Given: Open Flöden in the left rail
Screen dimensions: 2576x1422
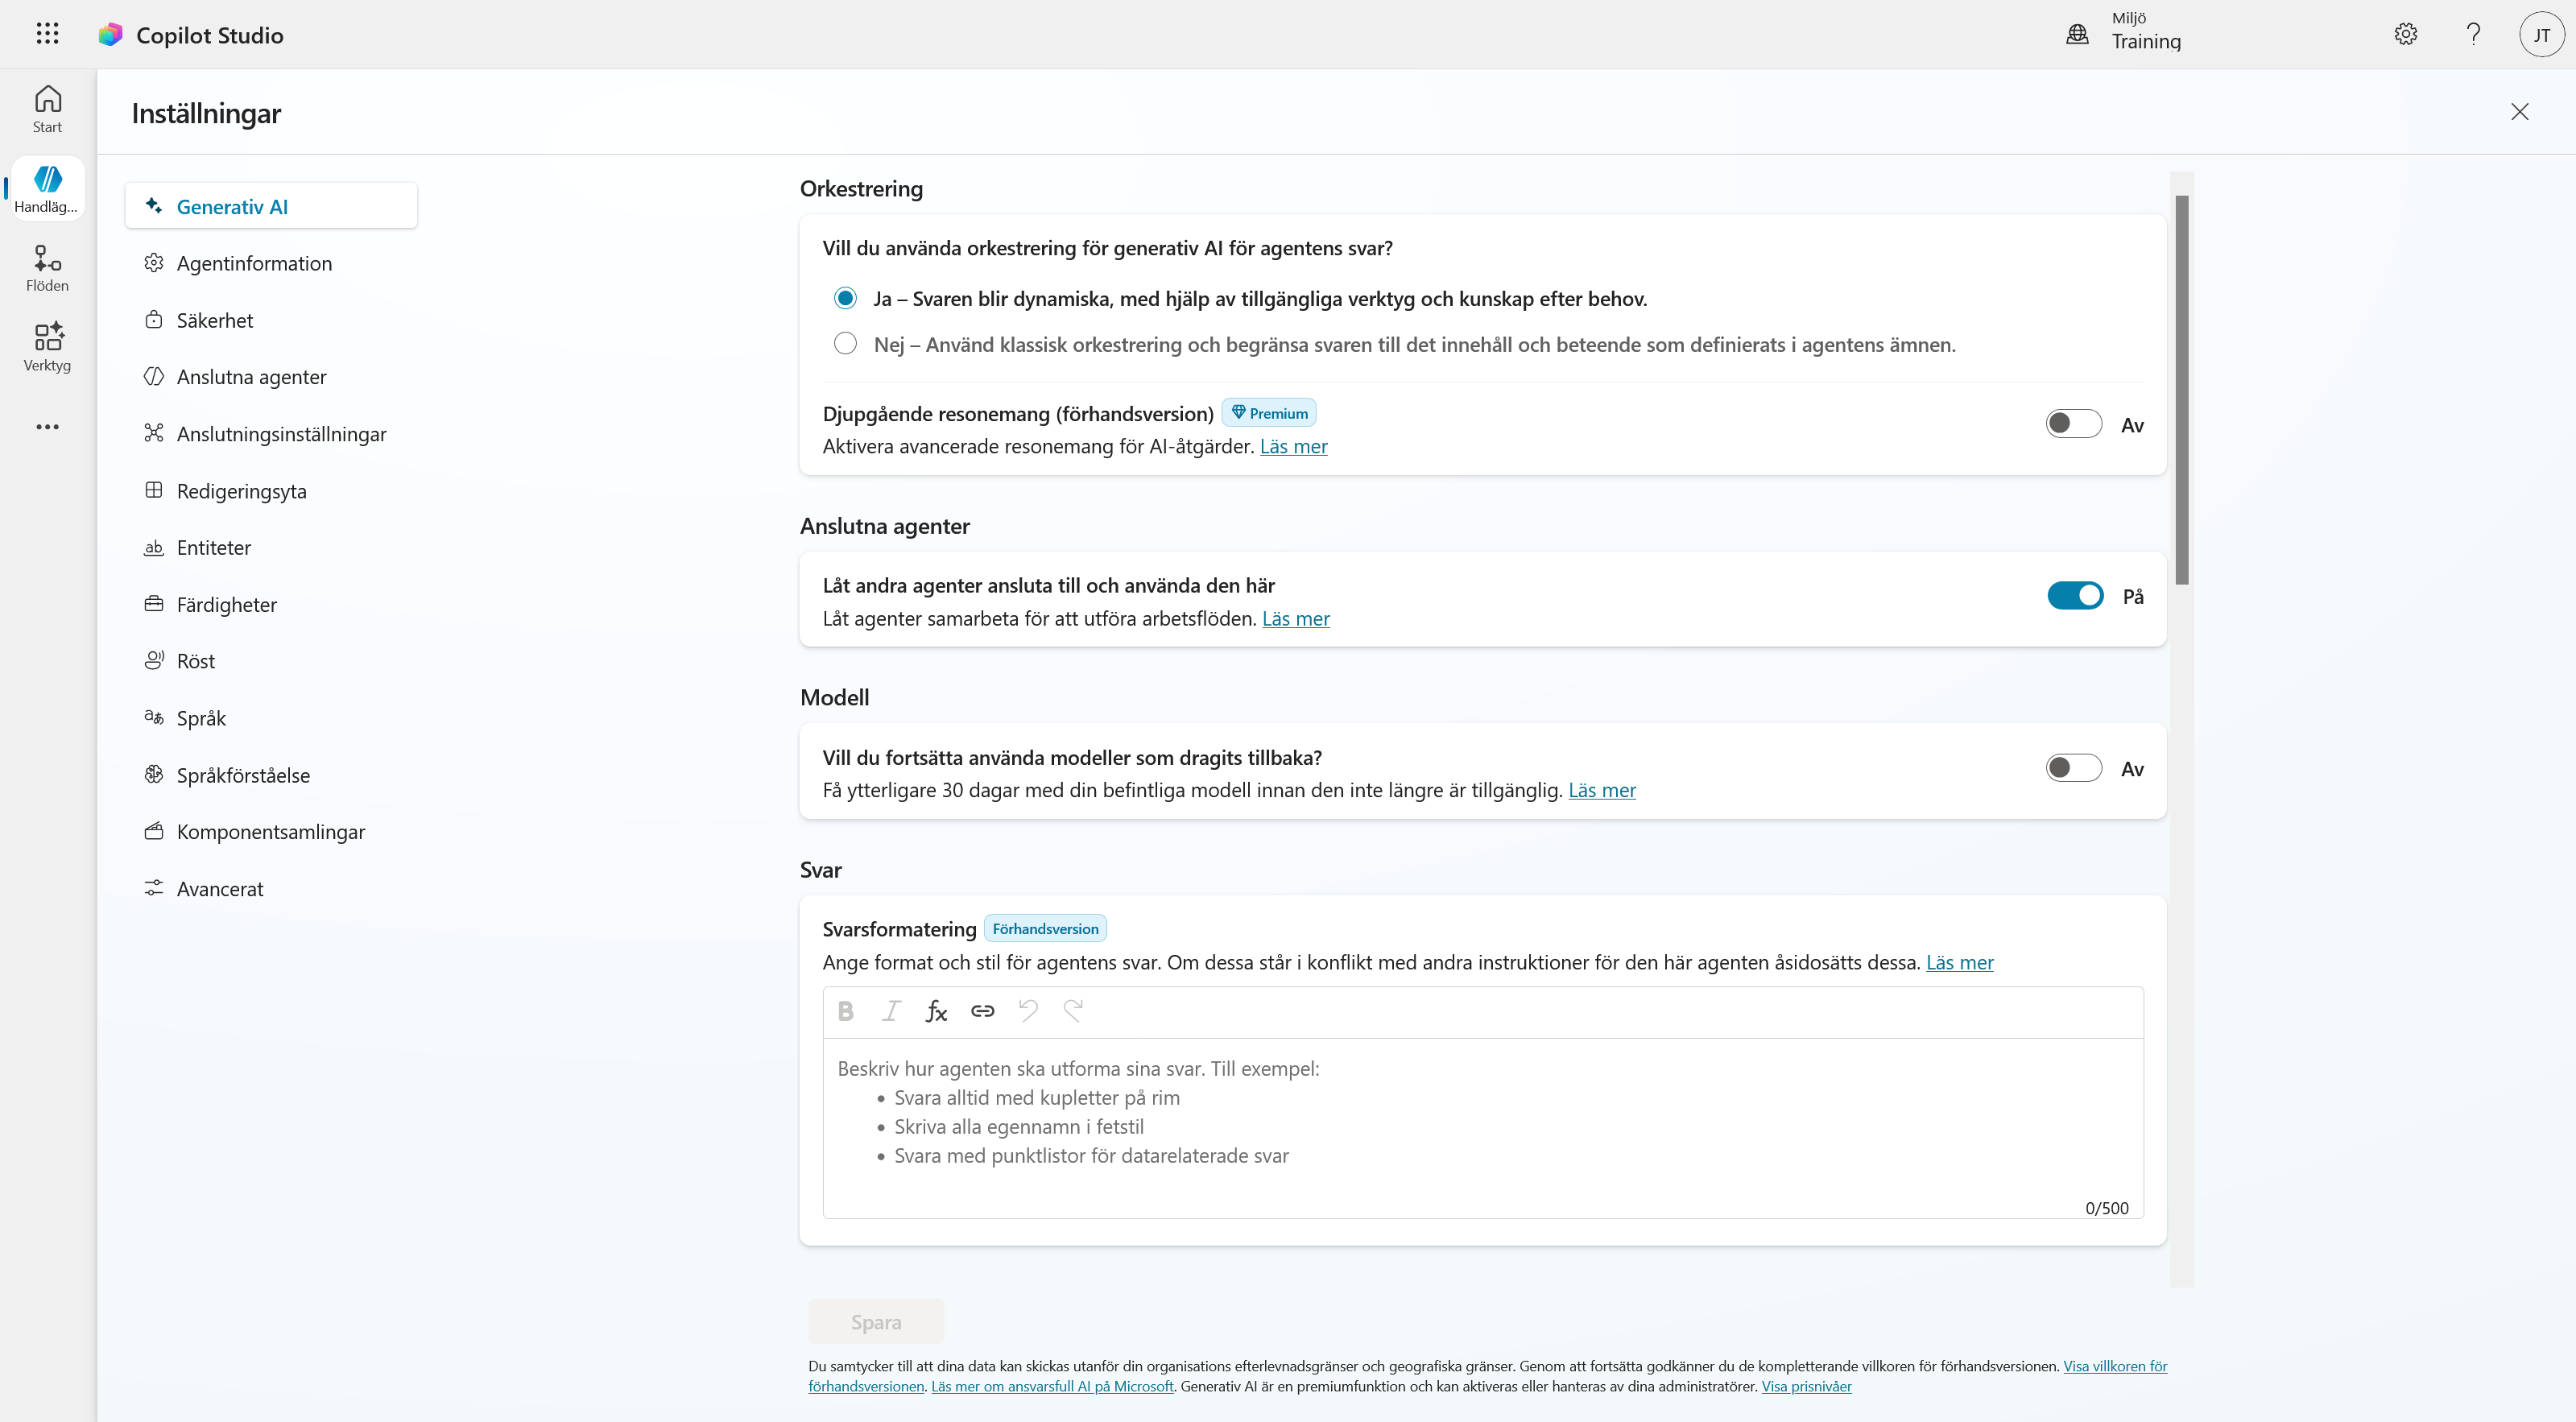Looking at the screenshot, I should [47, 268].
